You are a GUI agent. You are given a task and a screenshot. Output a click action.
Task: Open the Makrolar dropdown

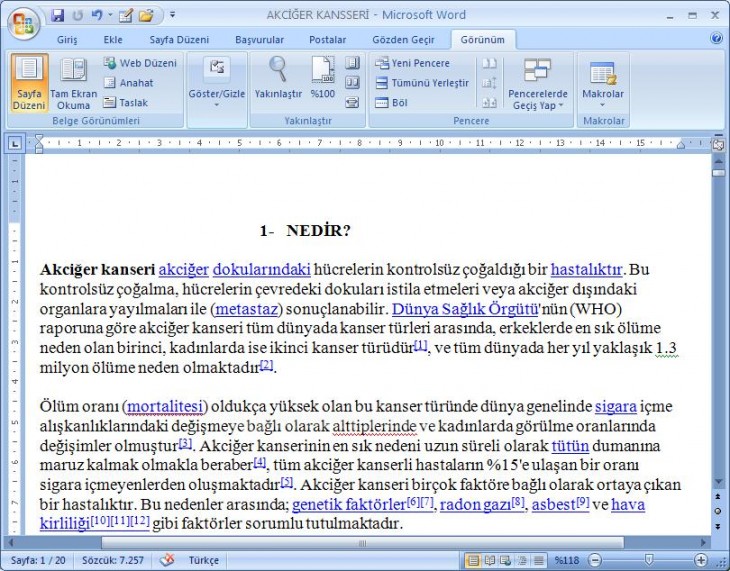pyautogui.click(x=603, y=84)
